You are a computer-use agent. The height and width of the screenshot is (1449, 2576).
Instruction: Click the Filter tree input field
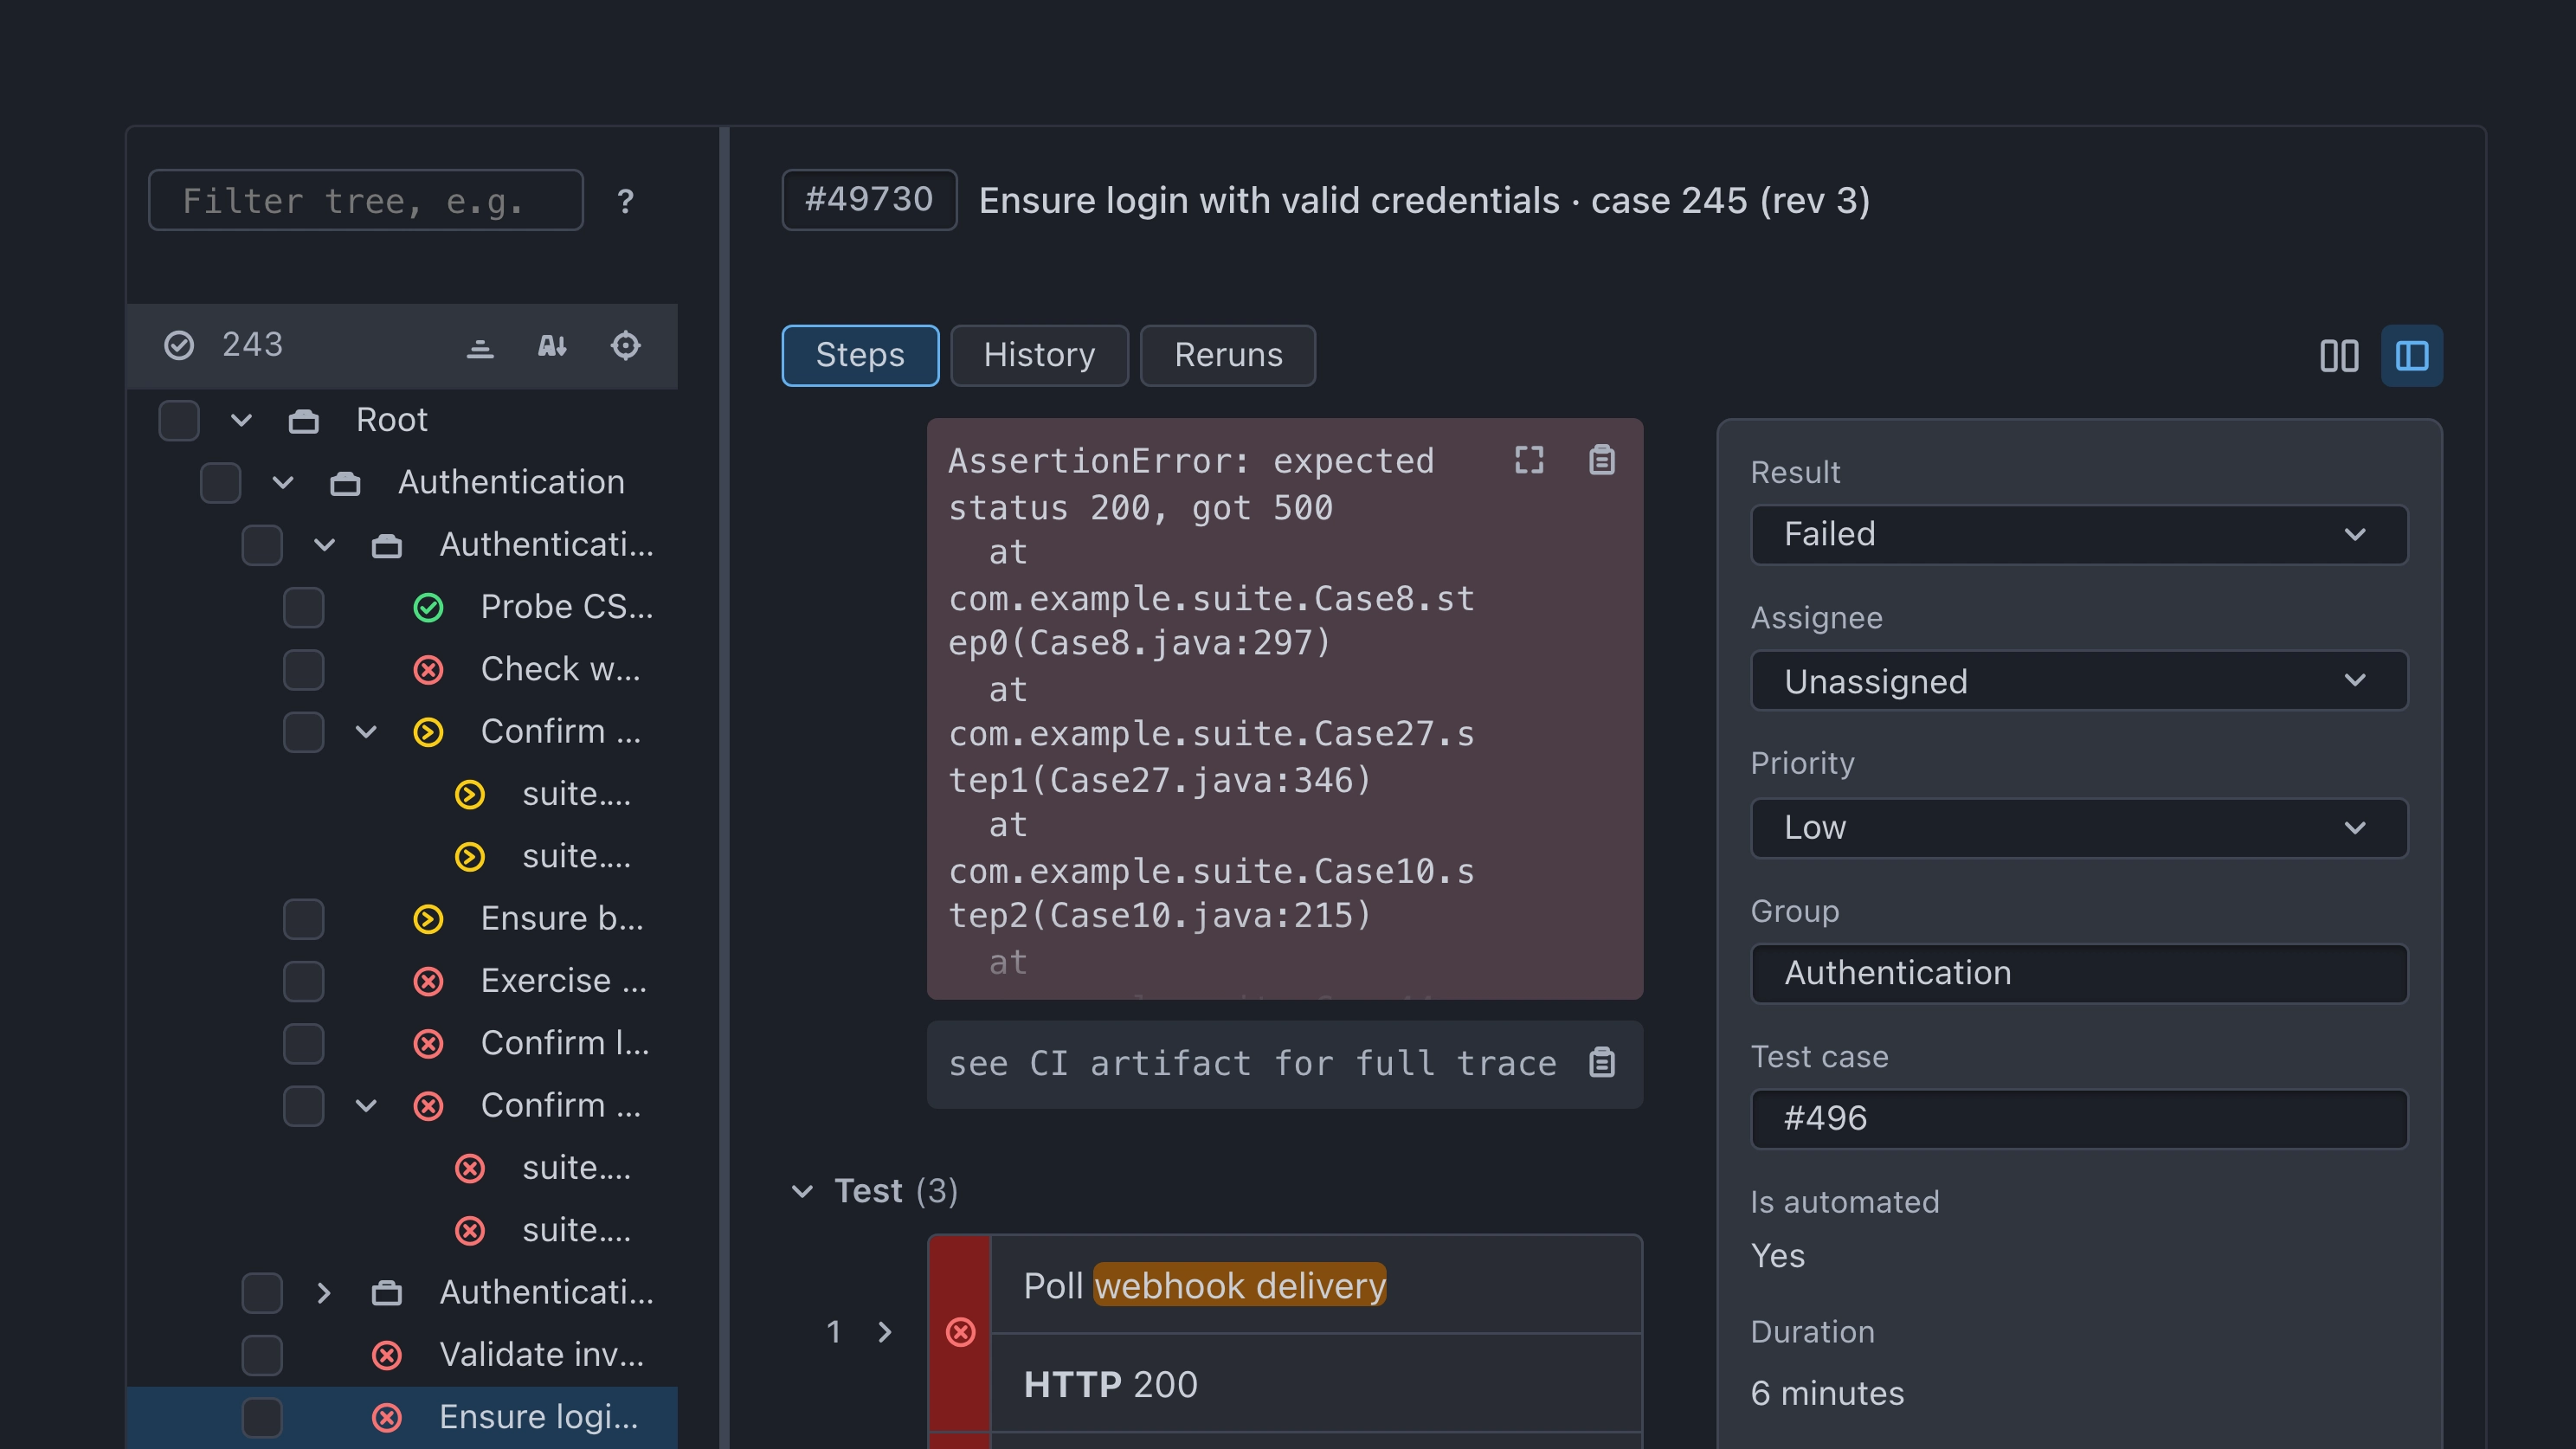coord(366,200)
